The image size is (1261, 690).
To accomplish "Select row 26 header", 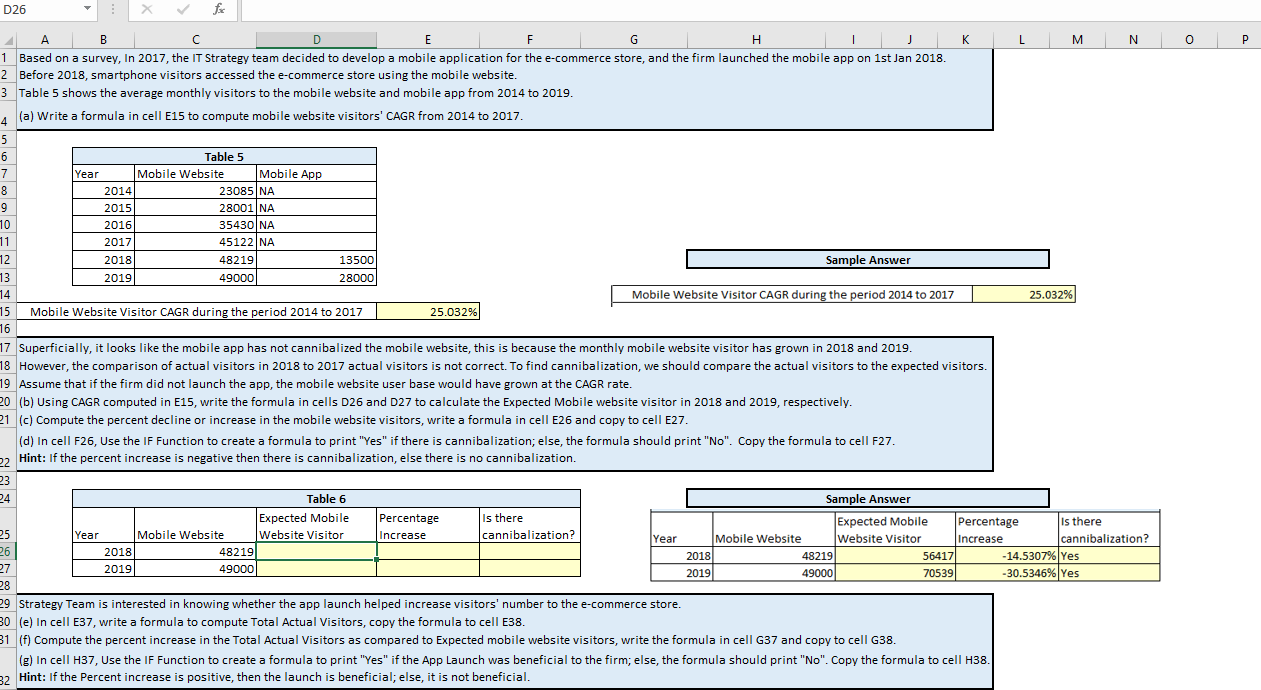I will 7,552.
